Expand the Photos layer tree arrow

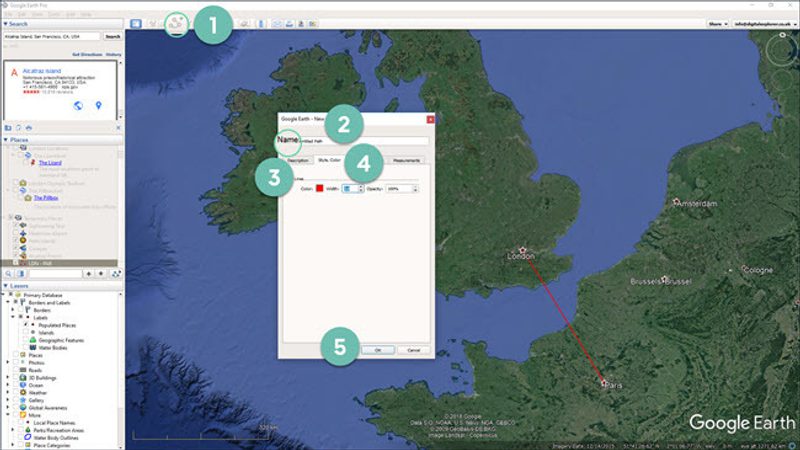[8, 362]
